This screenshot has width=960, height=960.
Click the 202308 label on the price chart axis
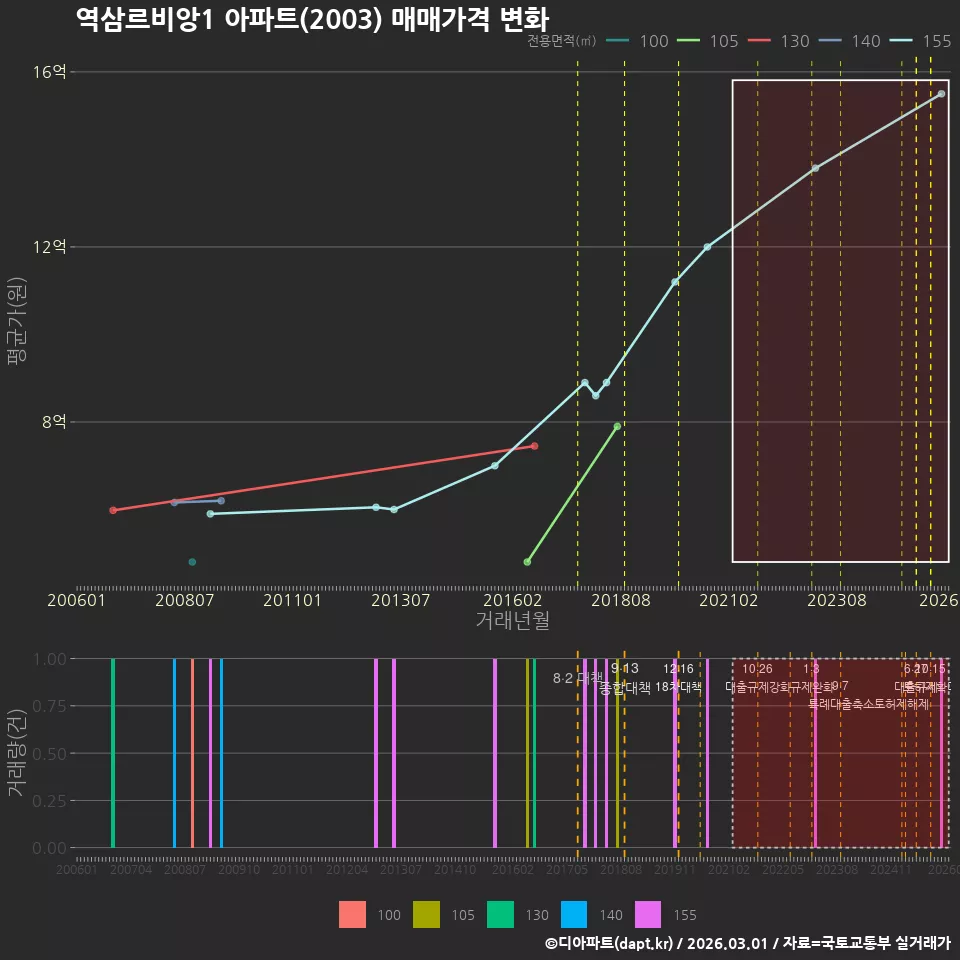pyautogui.click(x=837, y=600)
